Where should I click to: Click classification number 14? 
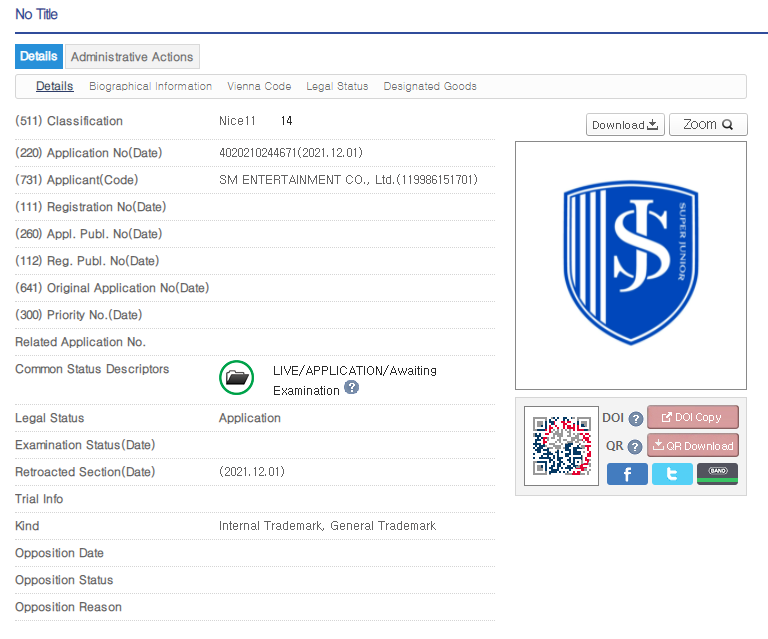coord(287,121)
